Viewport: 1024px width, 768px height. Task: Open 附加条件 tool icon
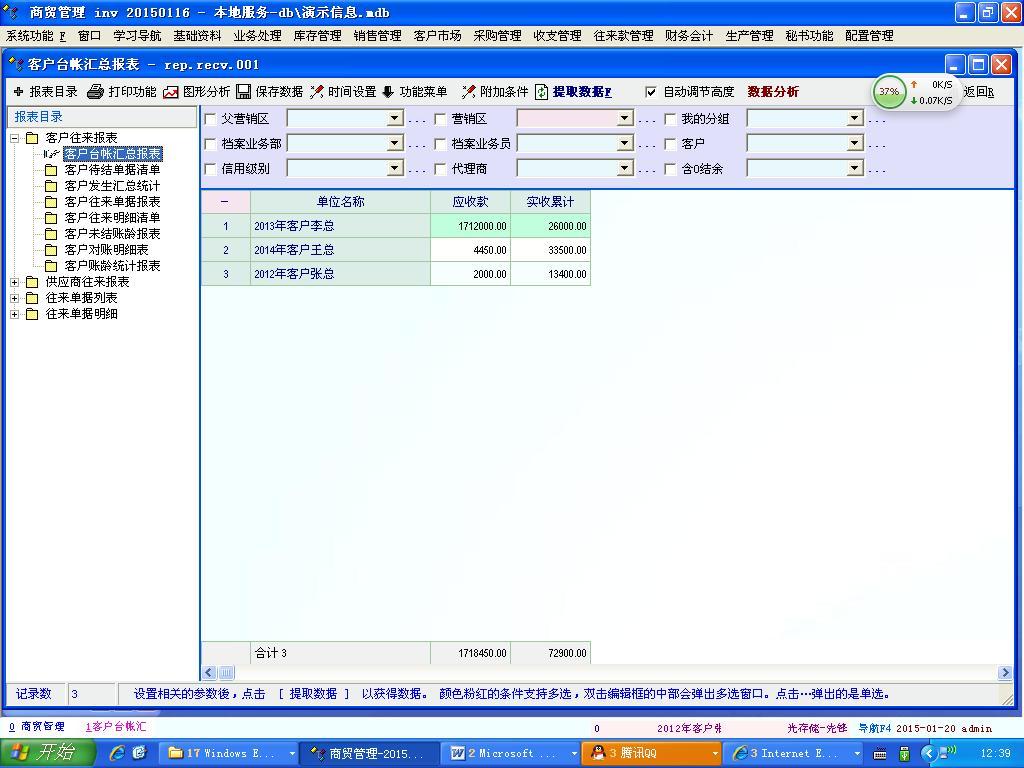click(x=468, y=92)
